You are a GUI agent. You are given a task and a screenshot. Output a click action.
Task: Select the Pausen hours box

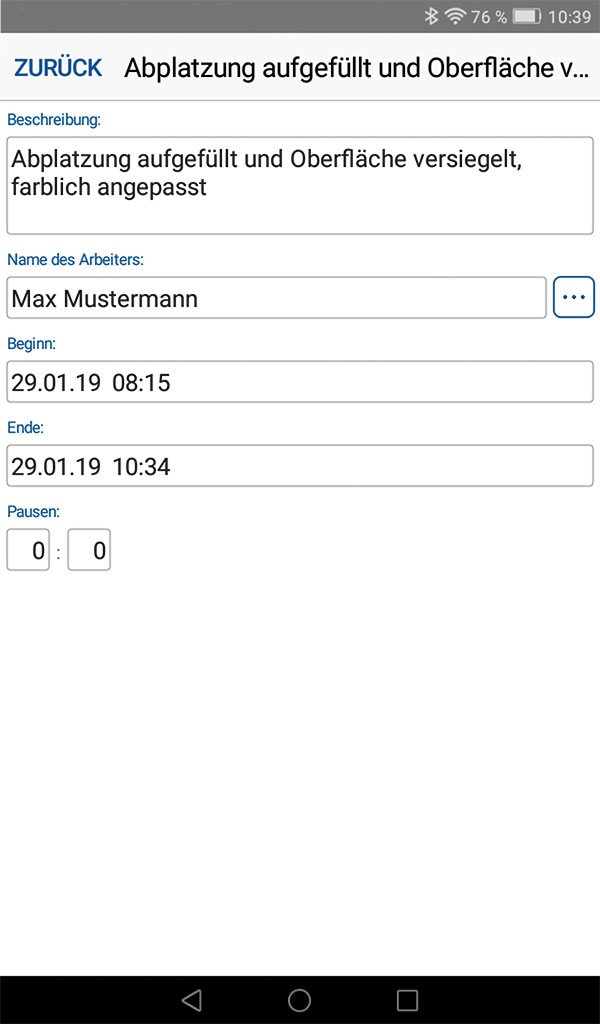coord(28,550)
